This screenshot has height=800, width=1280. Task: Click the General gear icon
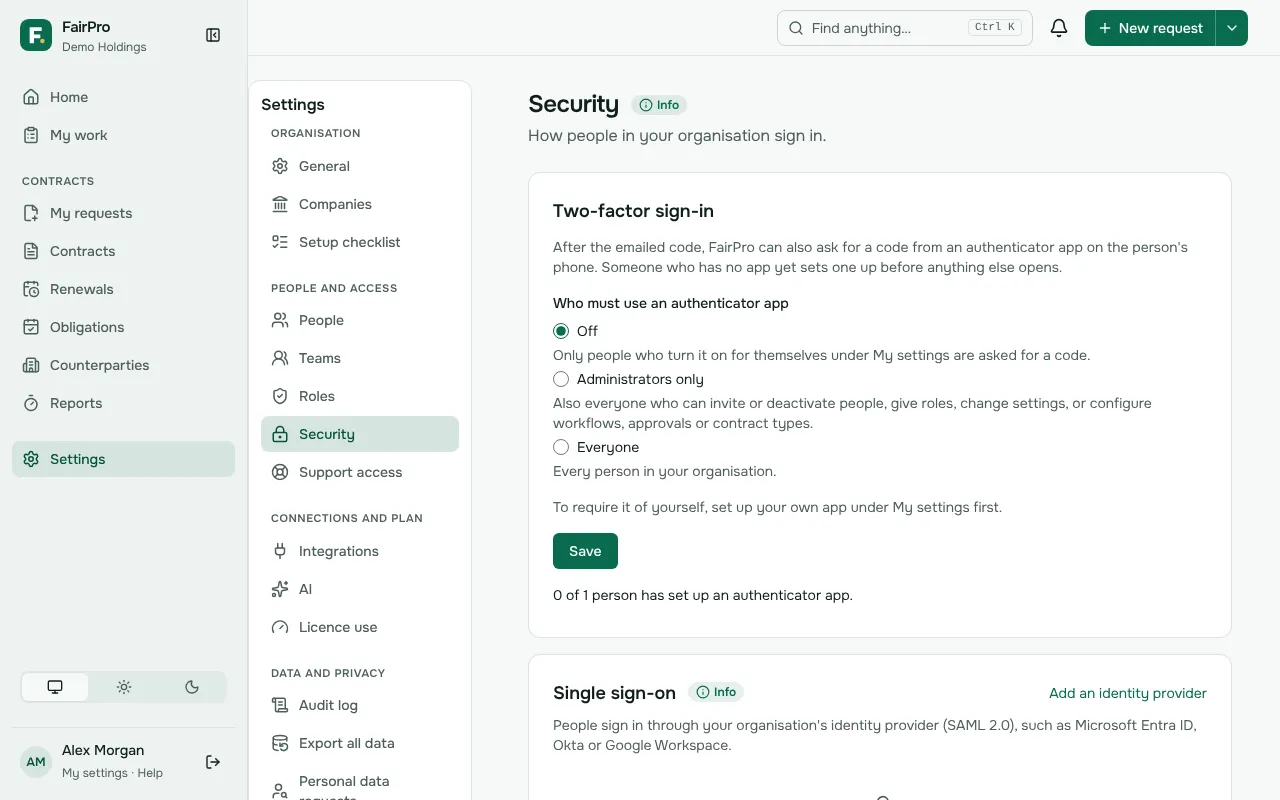click(280, 166)
